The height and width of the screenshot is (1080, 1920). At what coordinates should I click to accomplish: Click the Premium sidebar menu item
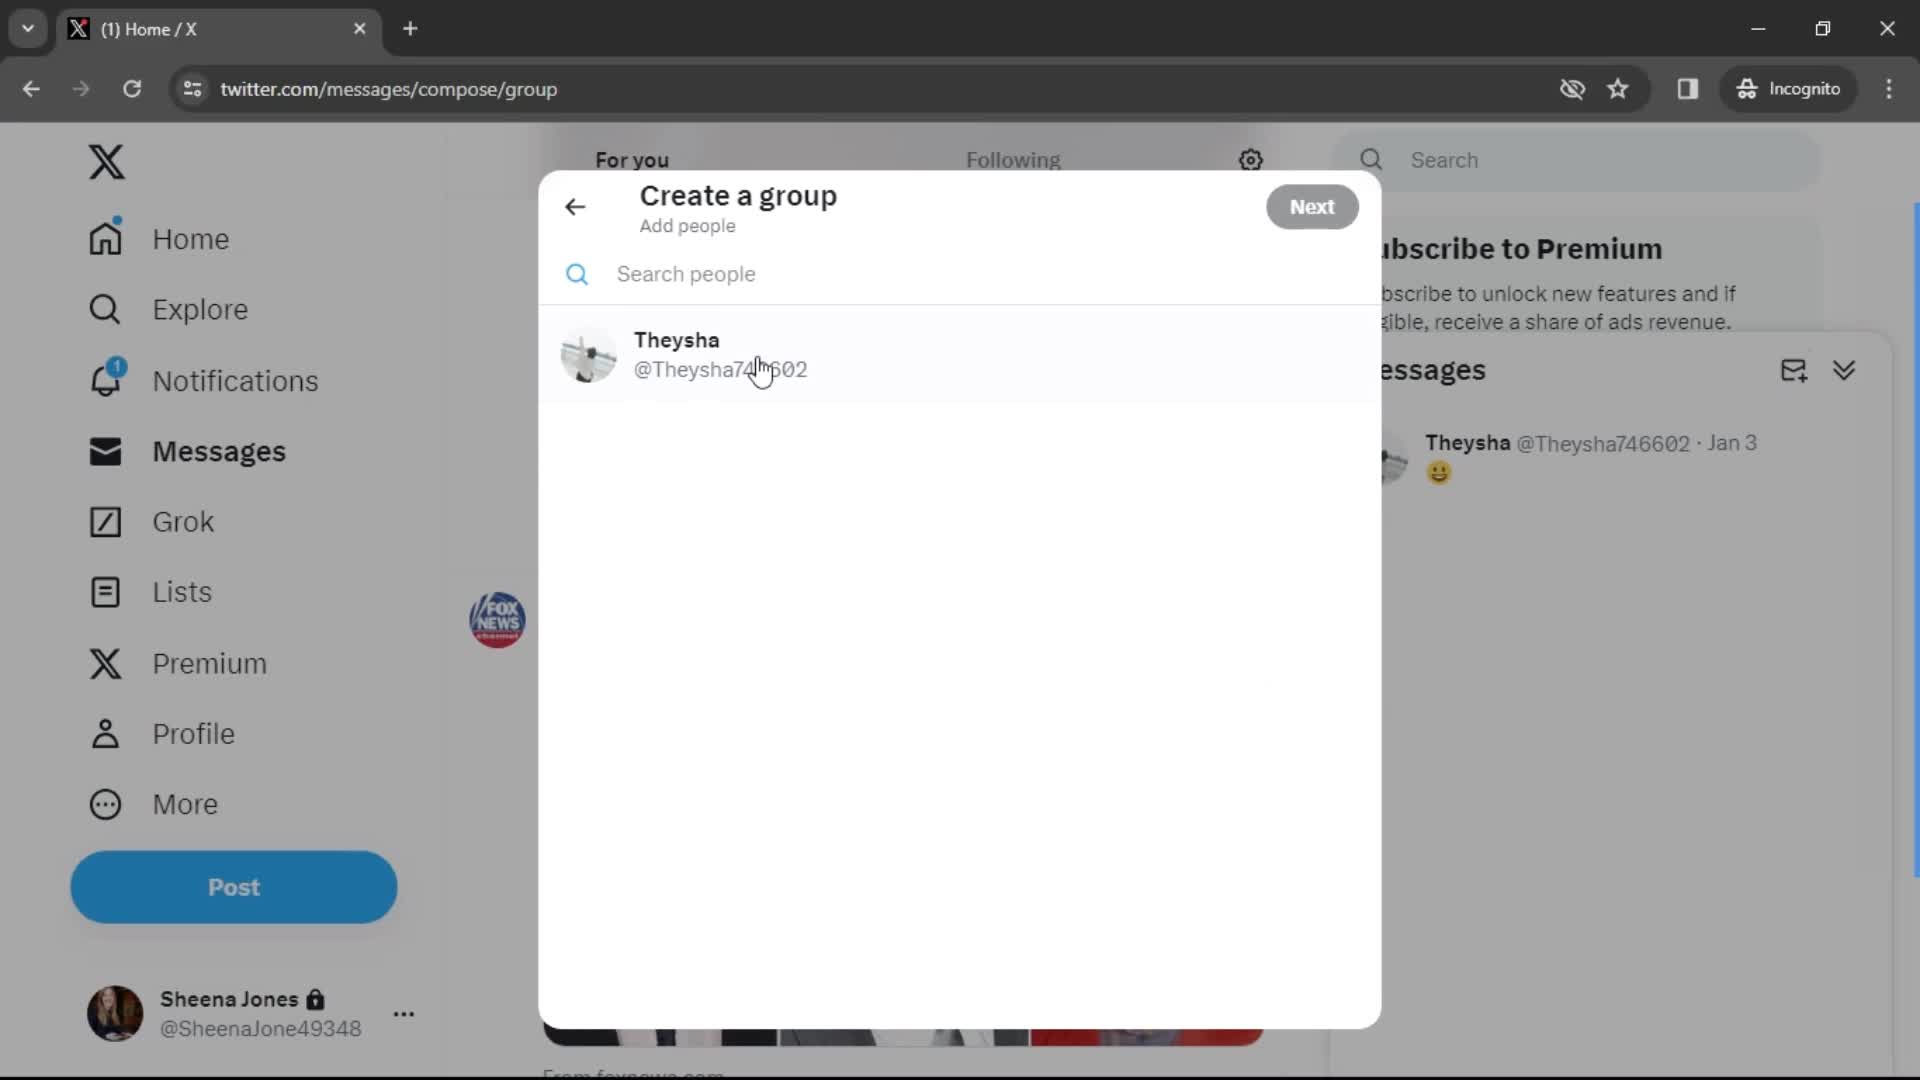[210, 662]
